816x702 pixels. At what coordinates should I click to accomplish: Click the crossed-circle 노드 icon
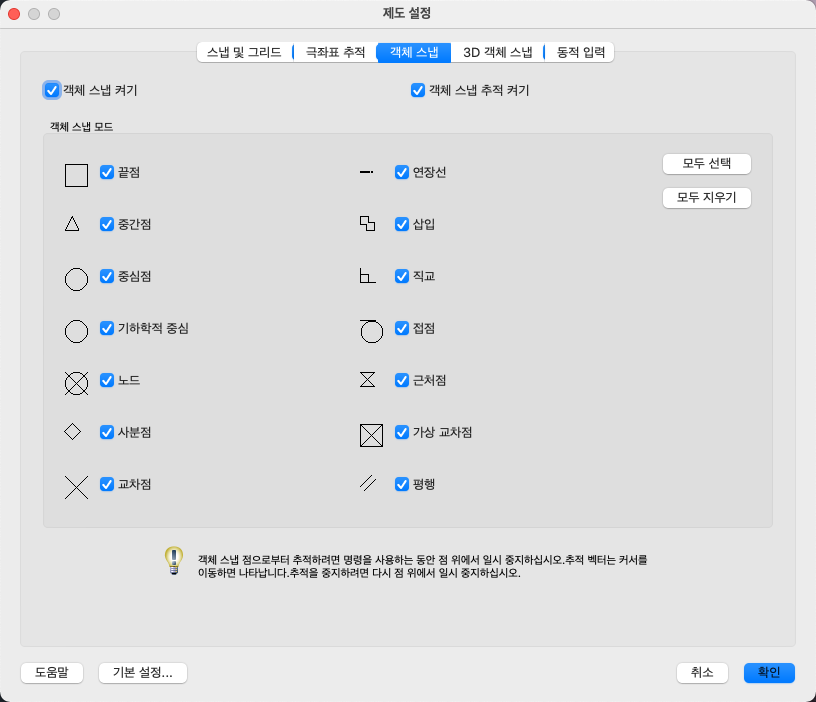pyautogui.click(x=76, y=383)
